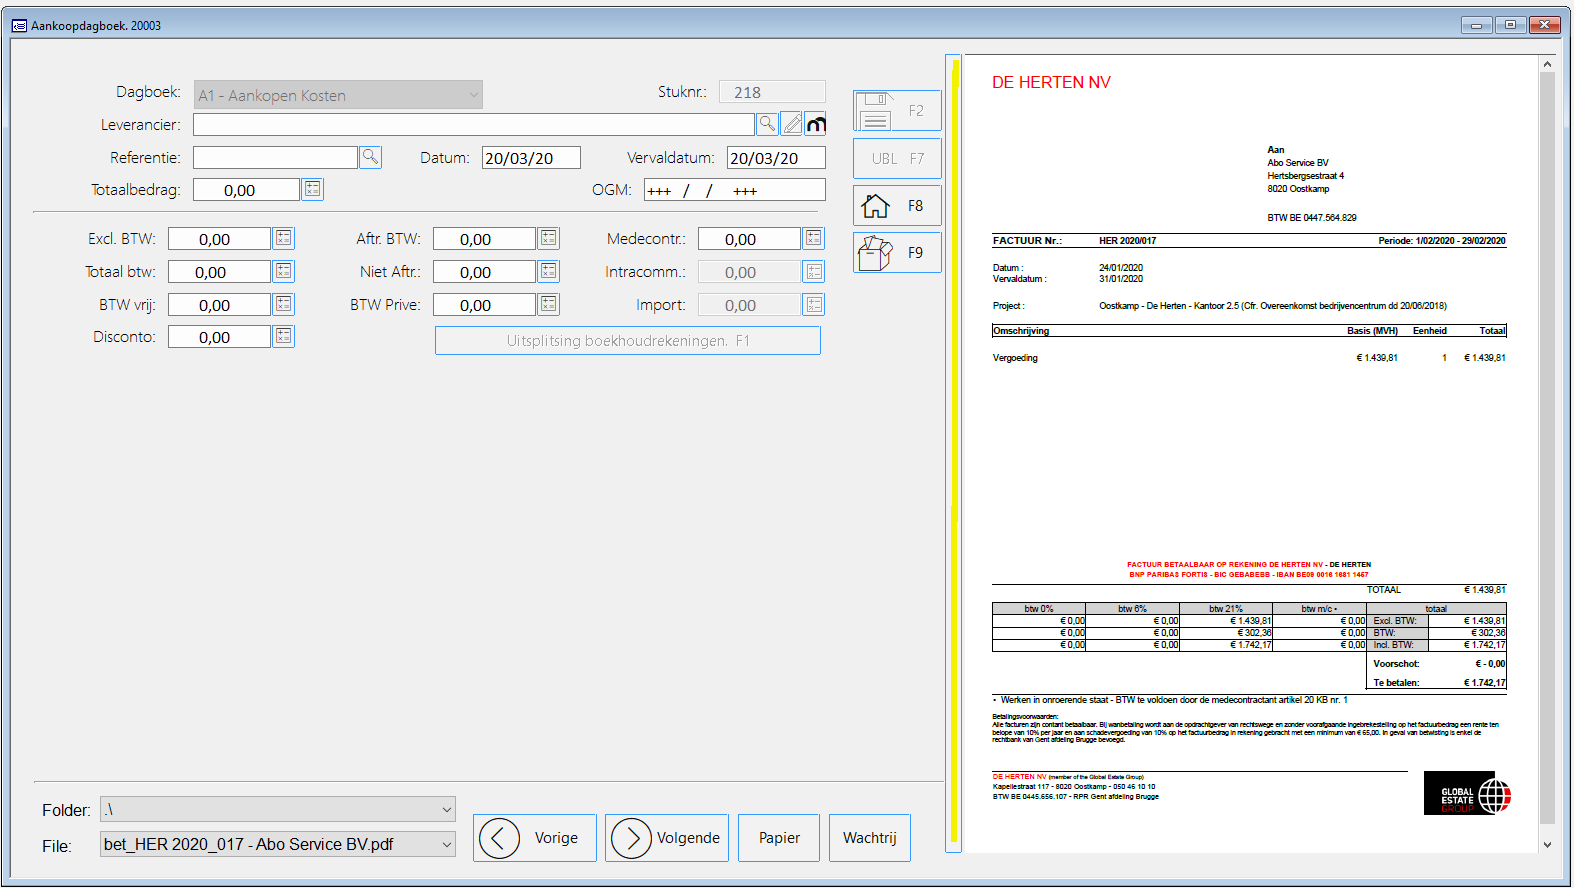
Task: Open the calculator next to Aftr. BTW
Action: (549, 239)
